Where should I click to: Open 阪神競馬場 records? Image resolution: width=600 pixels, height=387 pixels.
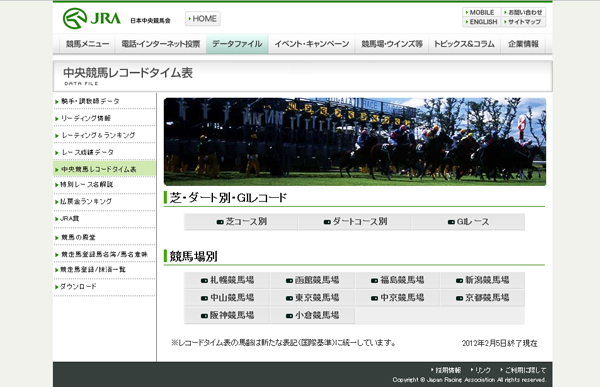227,315
